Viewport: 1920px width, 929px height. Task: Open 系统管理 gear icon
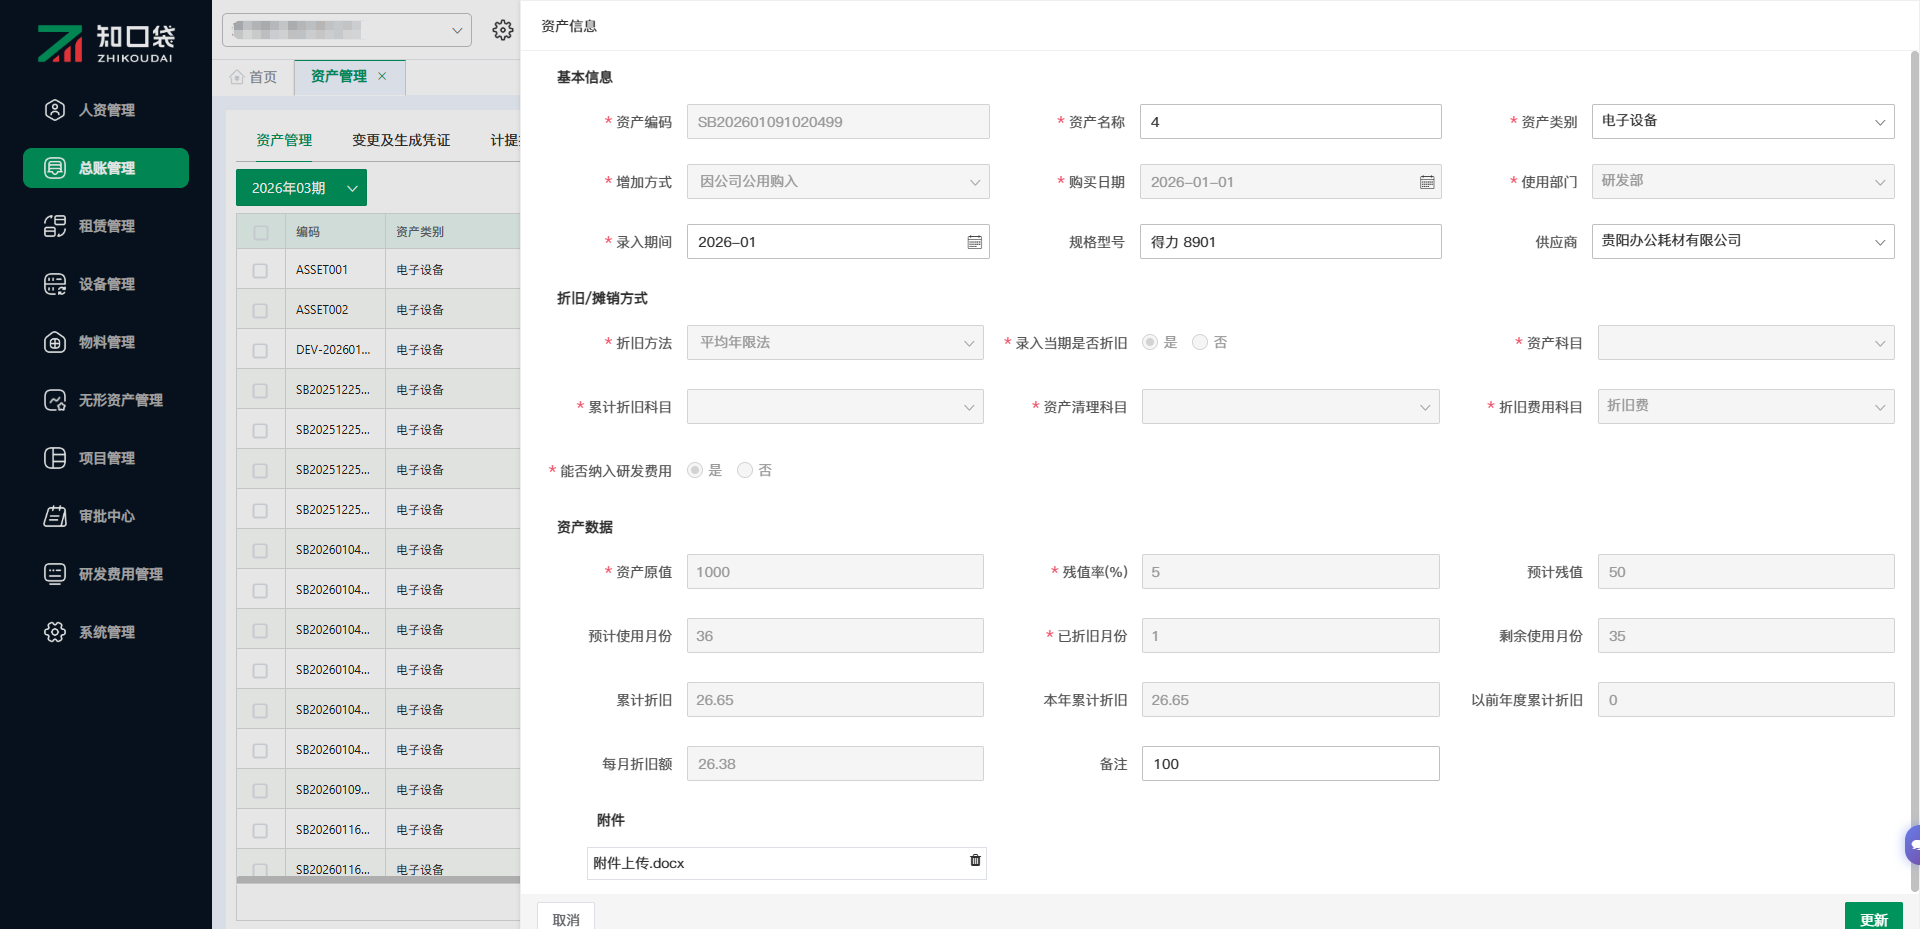point(55,632)
